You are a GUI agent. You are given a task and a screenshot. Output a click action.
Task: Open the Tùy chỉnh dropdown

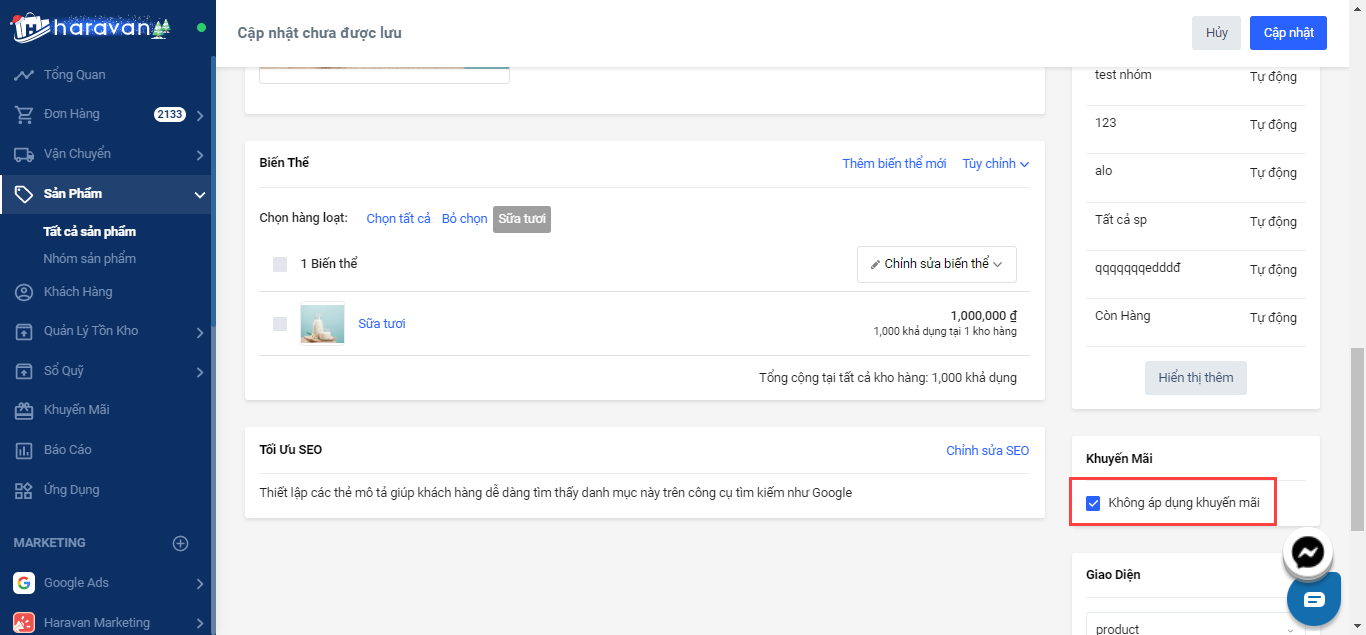pyautogui.click(x=996, y=164)
